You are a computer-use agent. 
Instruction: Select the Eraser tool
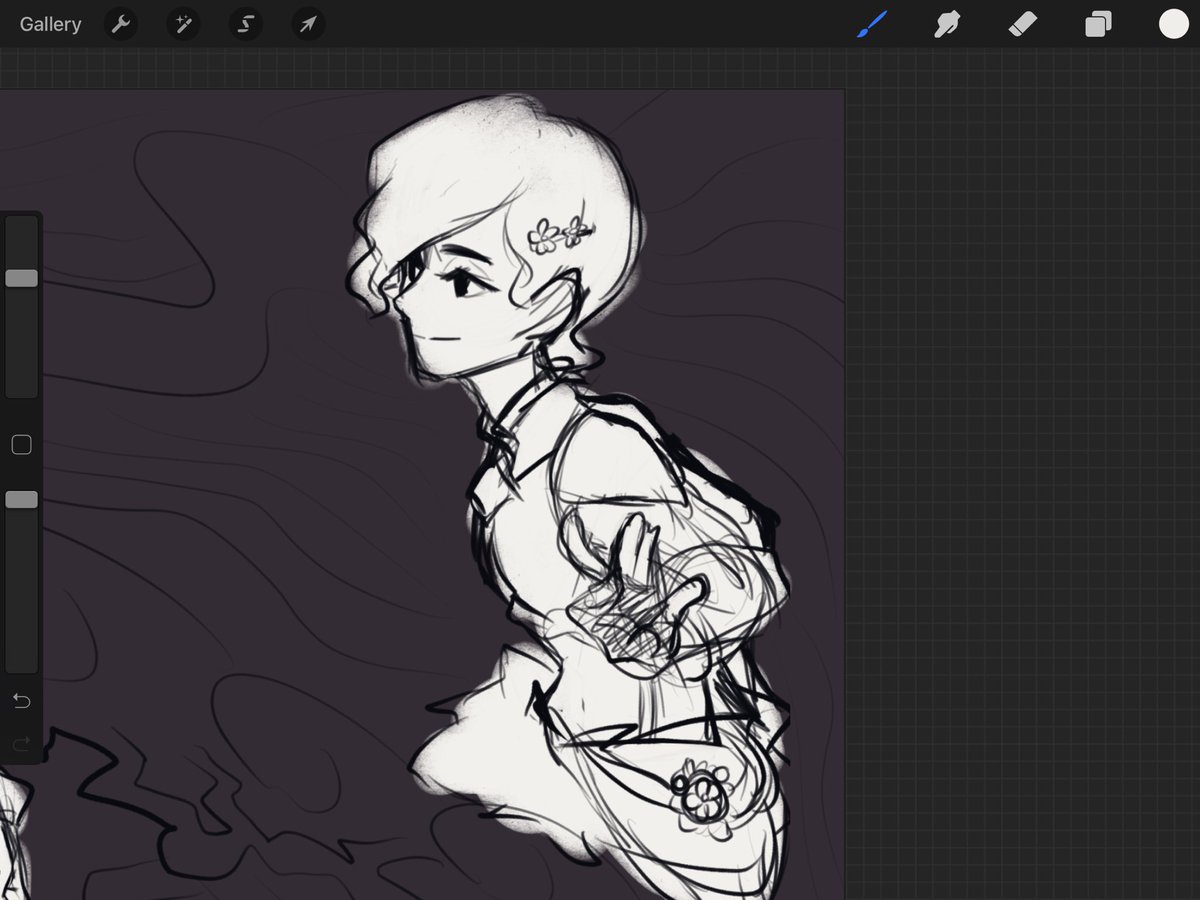pos(1023,24)
